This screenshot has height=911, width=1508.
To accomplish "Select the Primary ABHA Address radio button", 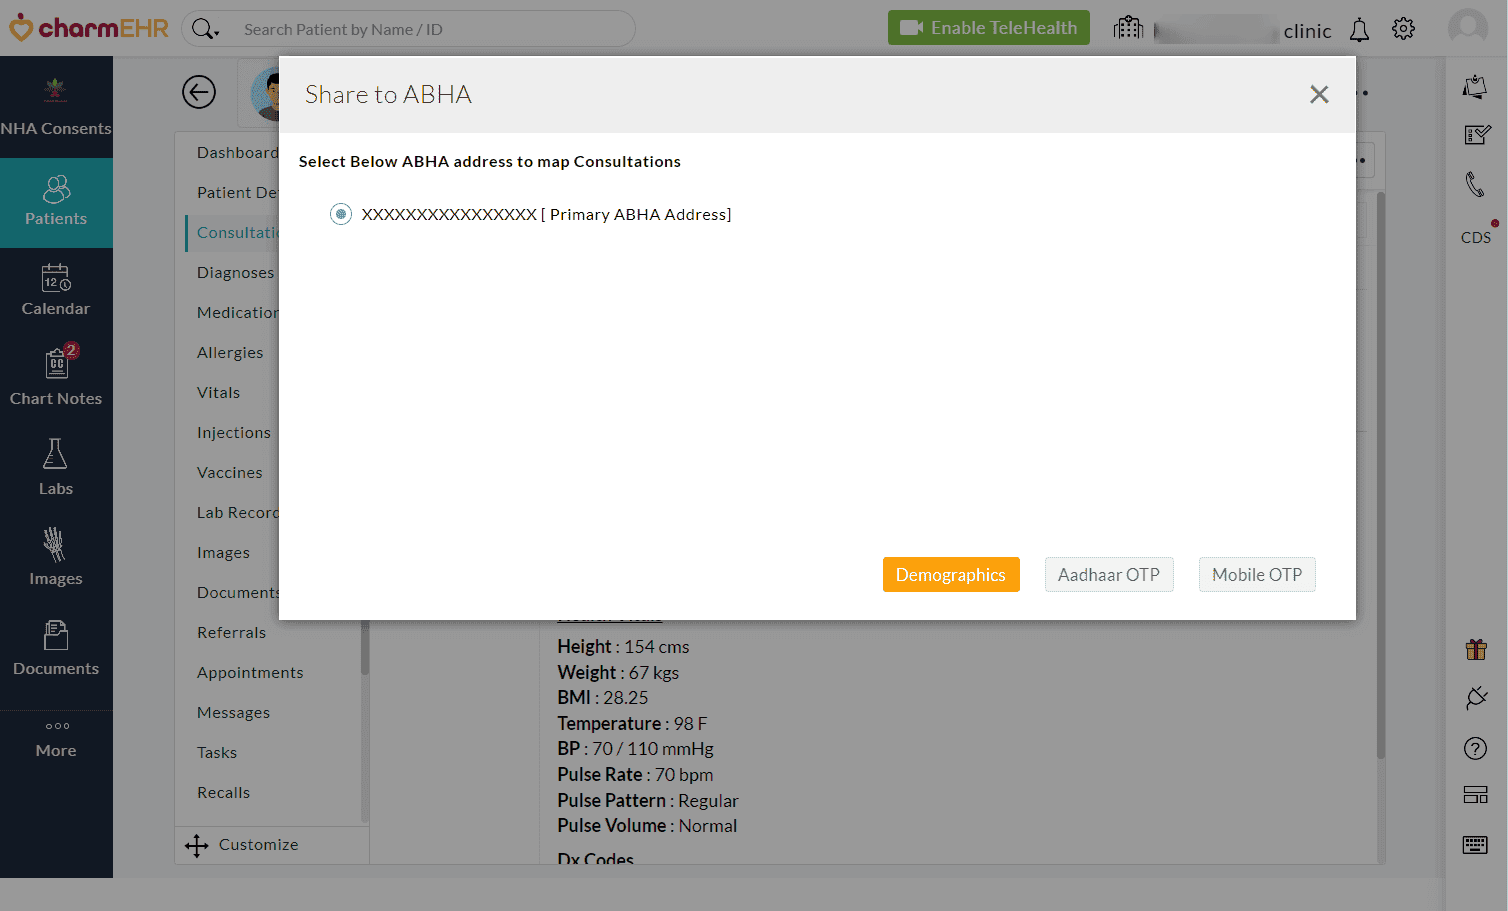I will click(341, 214).
